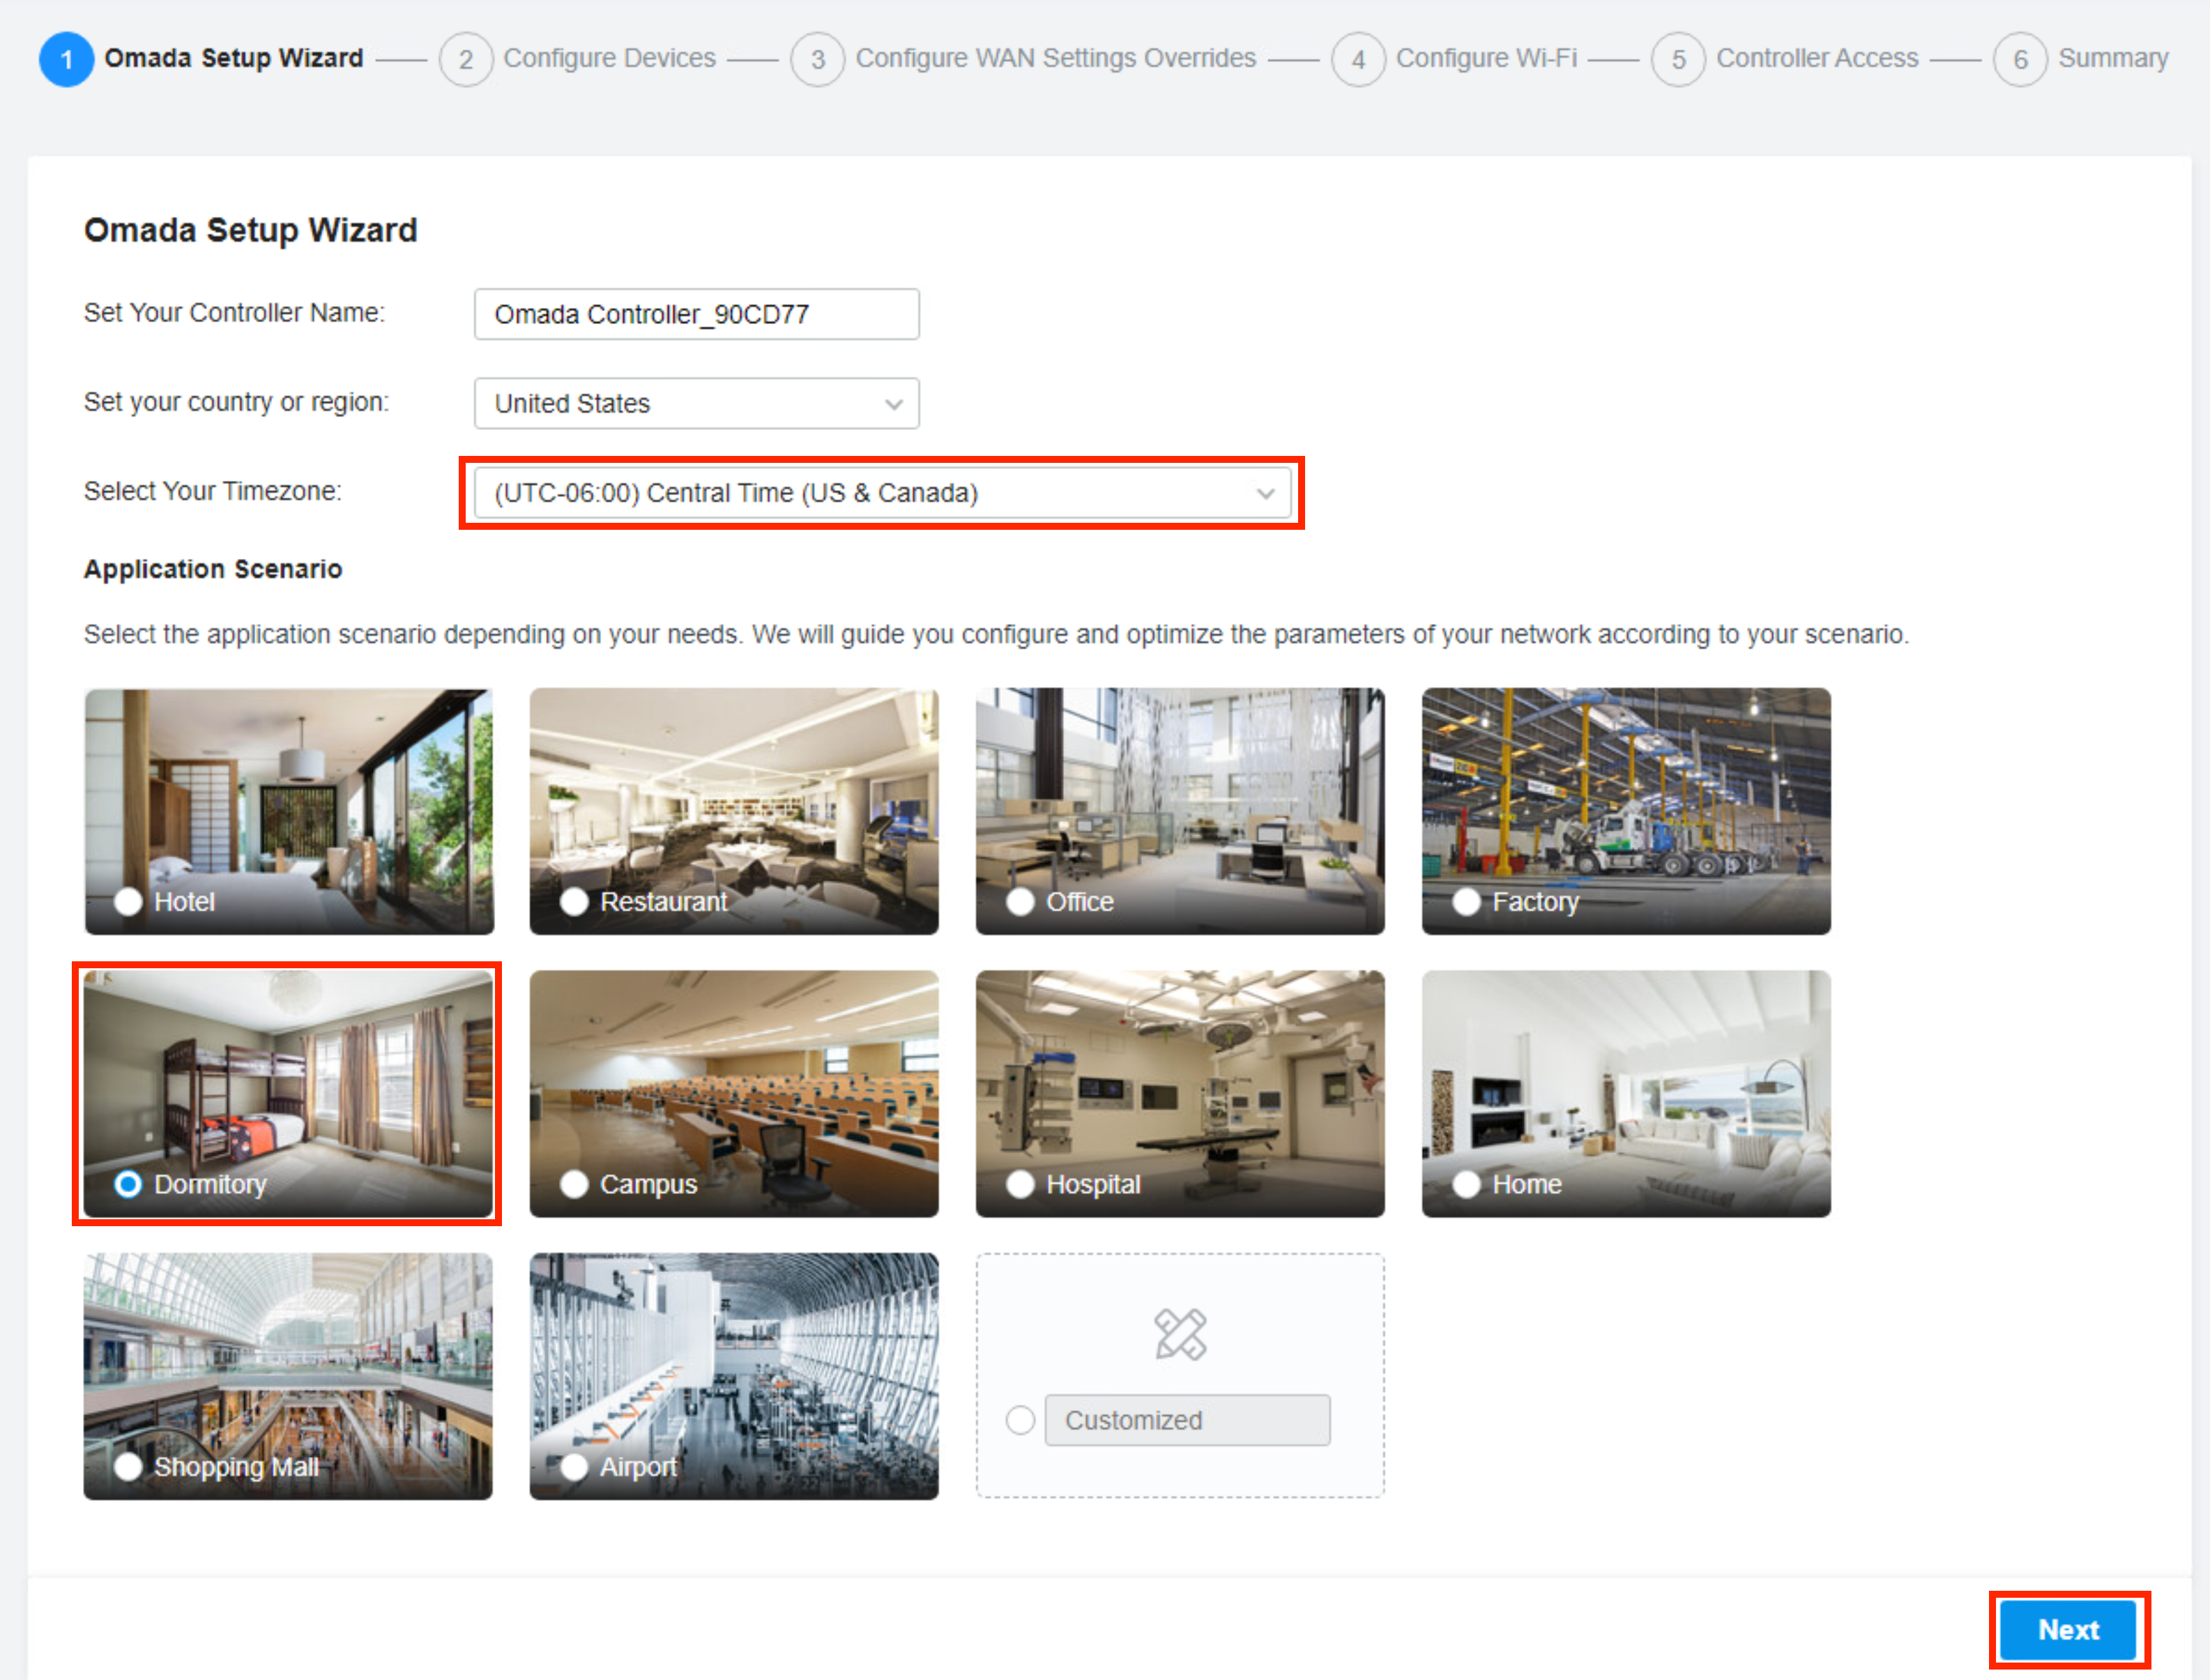Select the Customized radio button
The image size is (2210, 1680).
[x=1020, y=1420]
